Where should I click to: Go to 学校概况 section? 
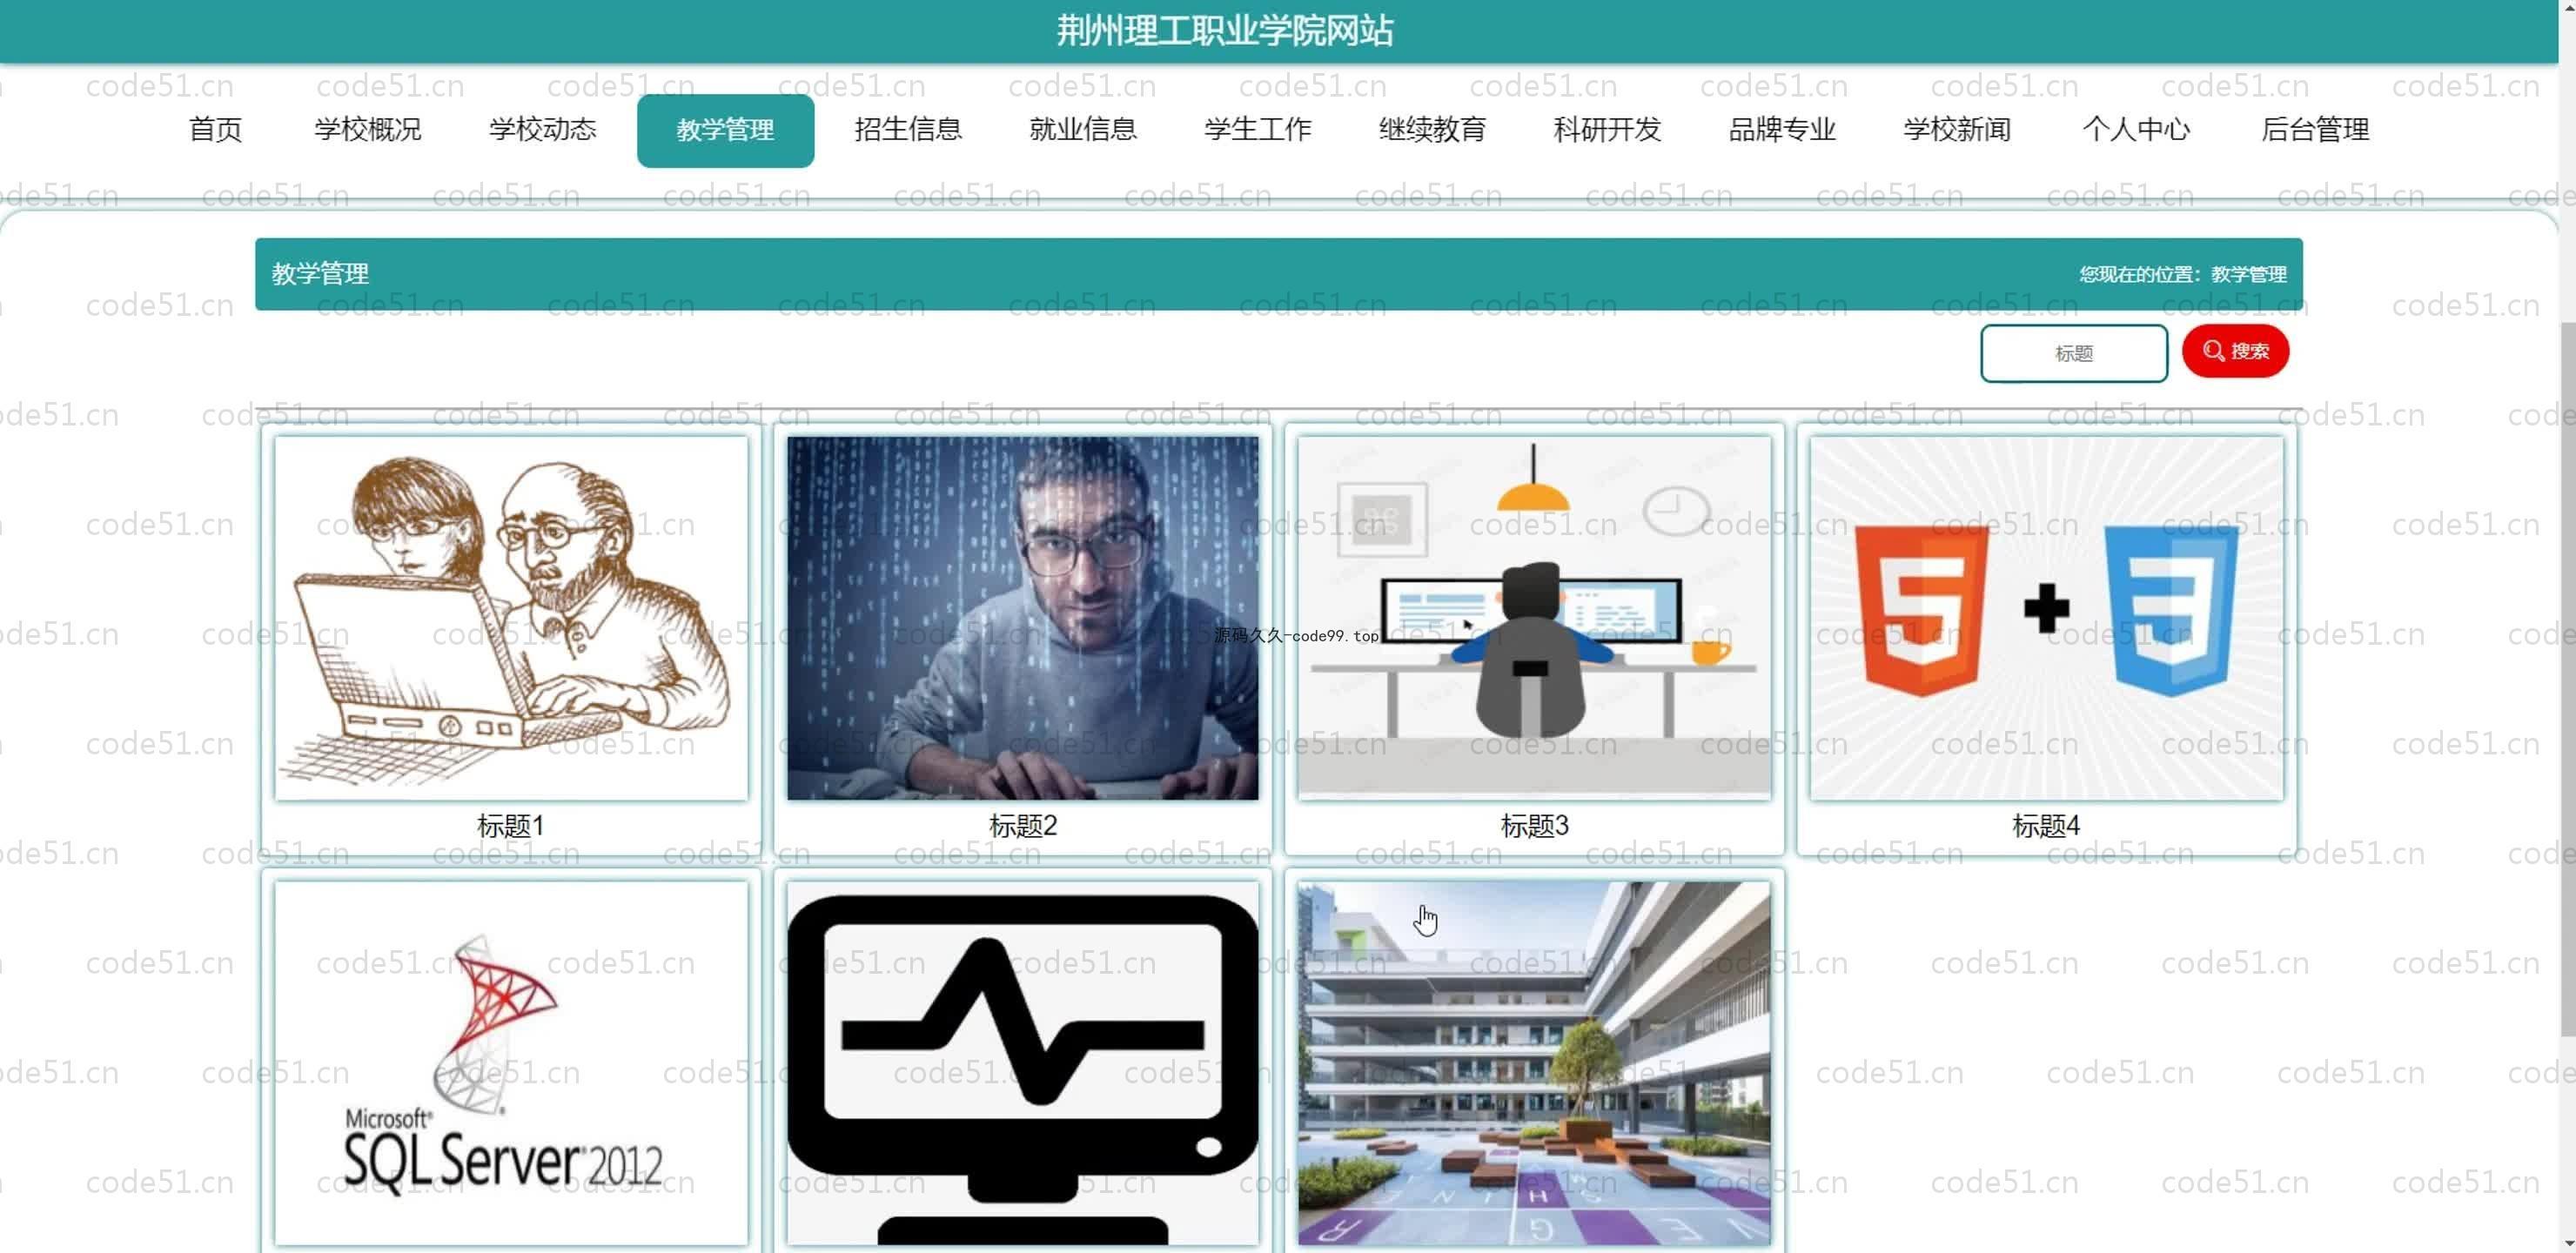pos(368,130)
